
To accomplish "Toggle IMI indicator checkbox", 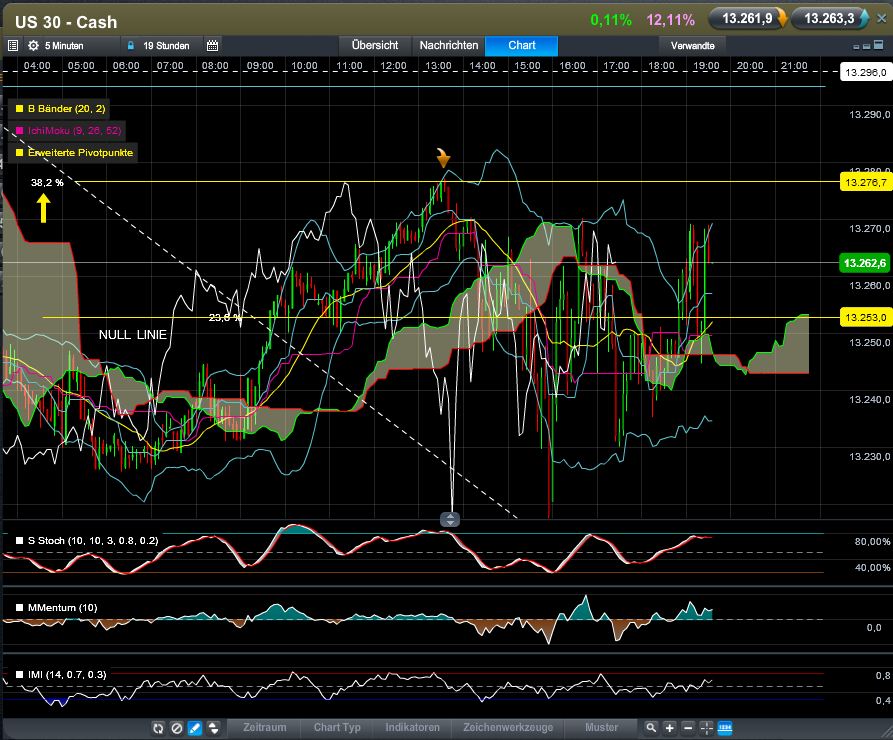I will click(19, 674).
